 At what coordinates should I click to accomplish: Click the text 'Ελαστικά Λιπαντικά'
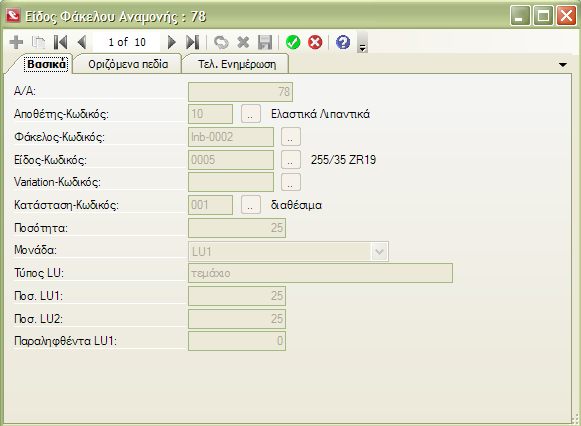click(x=321, y=114)
